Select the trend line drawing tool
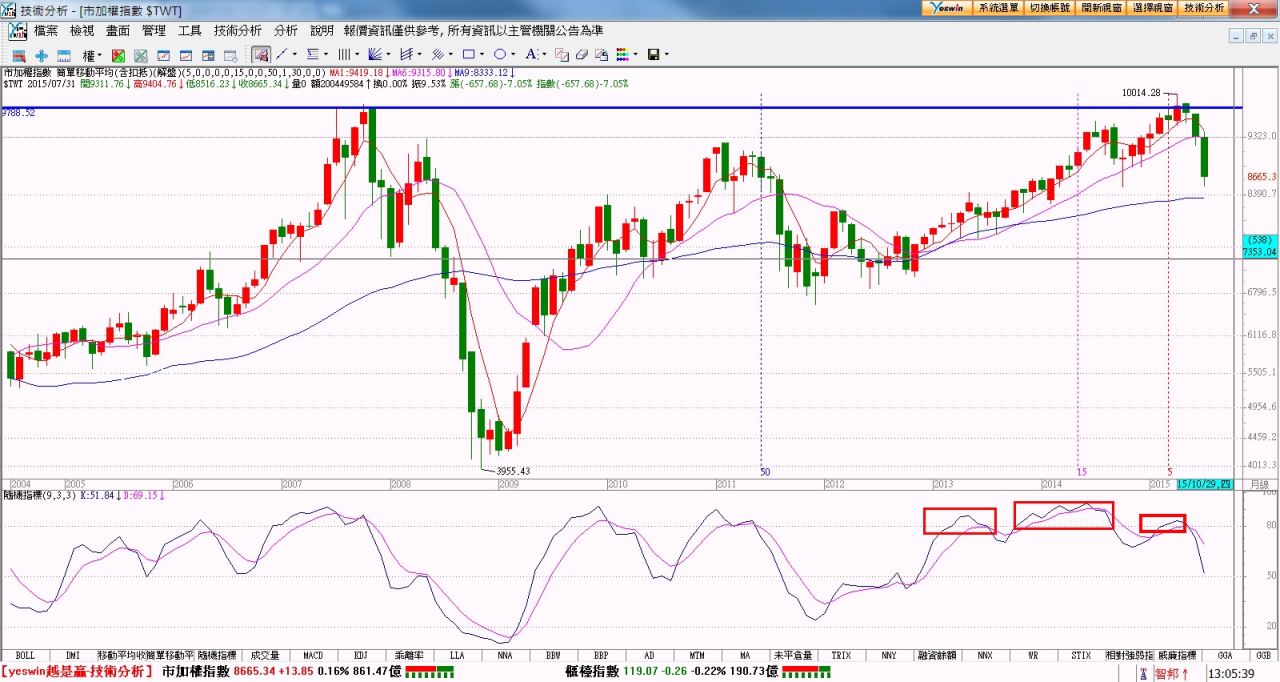Image resolution: width=1280 pixels, height=682 pixels. 282,54
